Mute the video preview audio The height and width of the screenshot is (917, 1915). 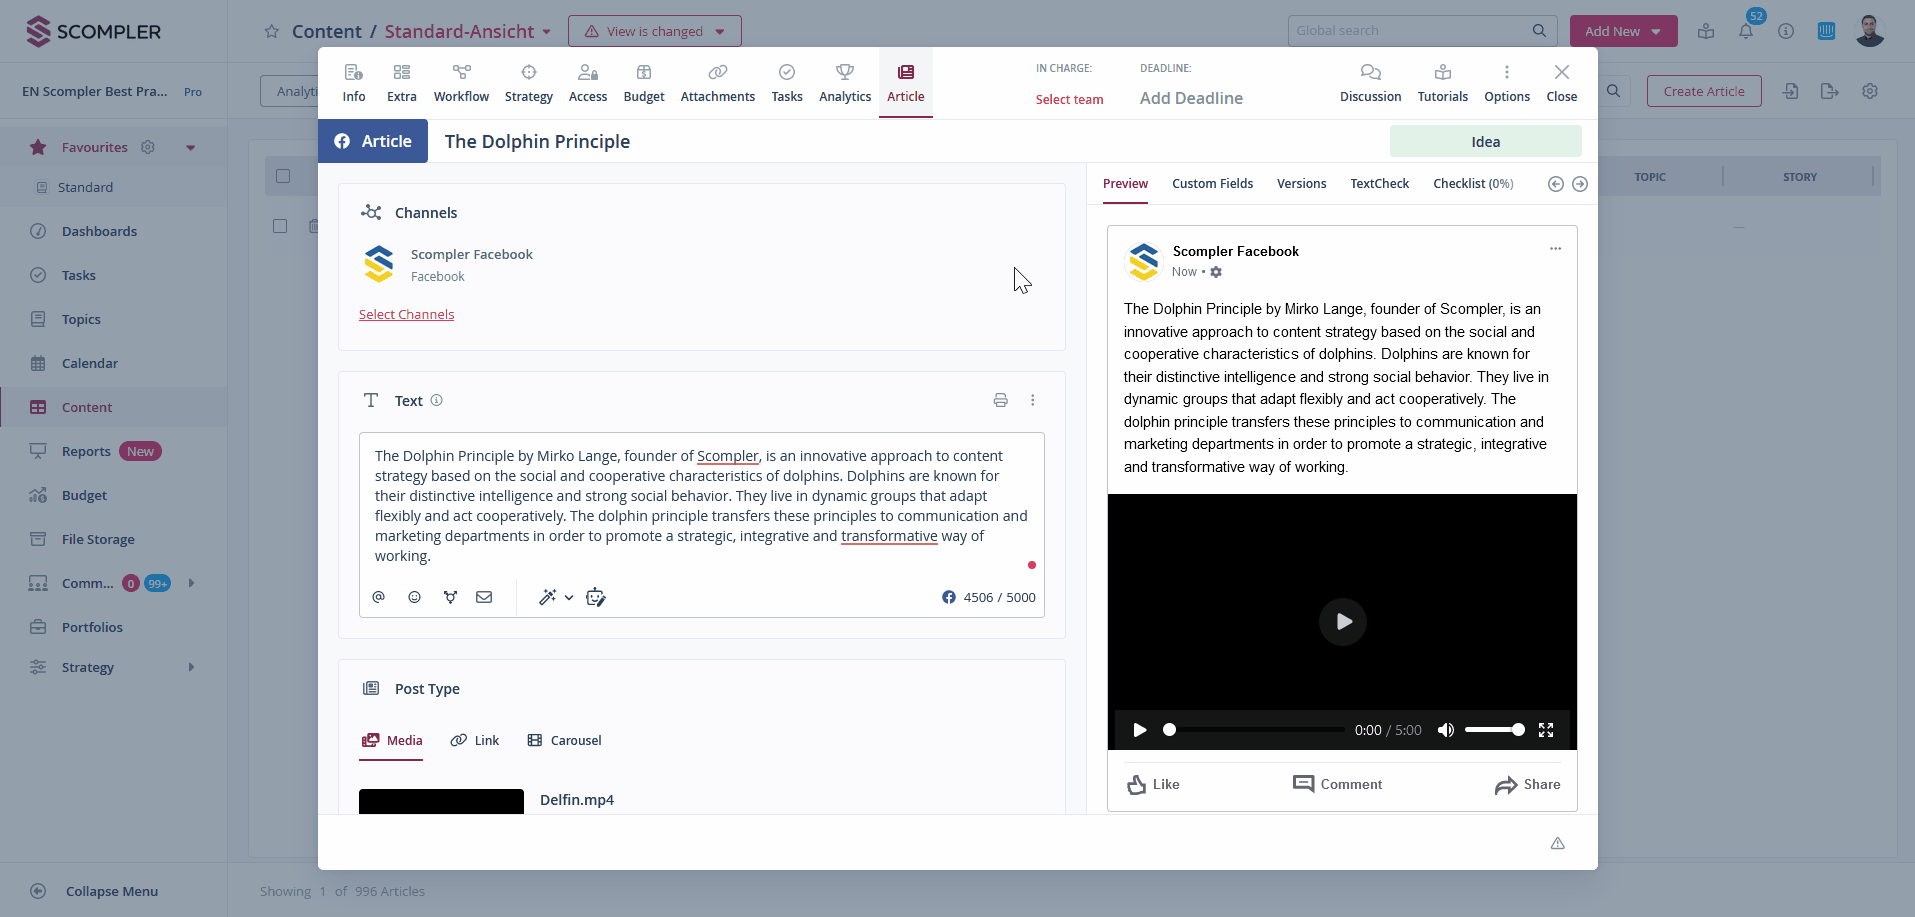pyautogui.click(x=1446, y=730)
